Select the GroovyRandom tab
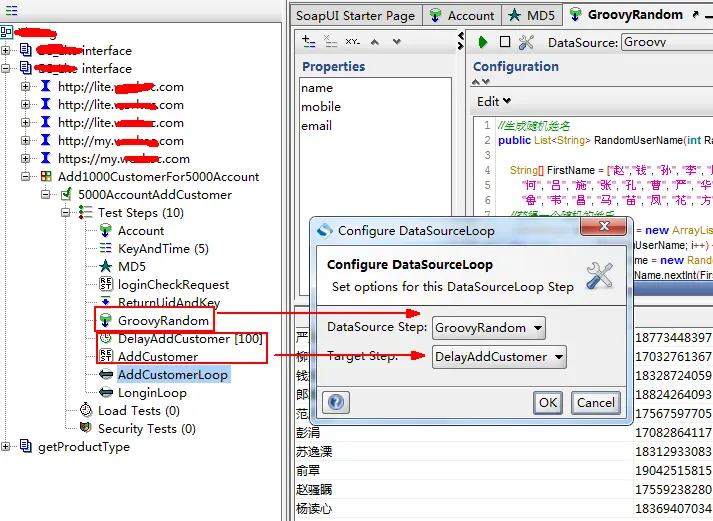The image size is (713, 521). click(x=635, y=15)
